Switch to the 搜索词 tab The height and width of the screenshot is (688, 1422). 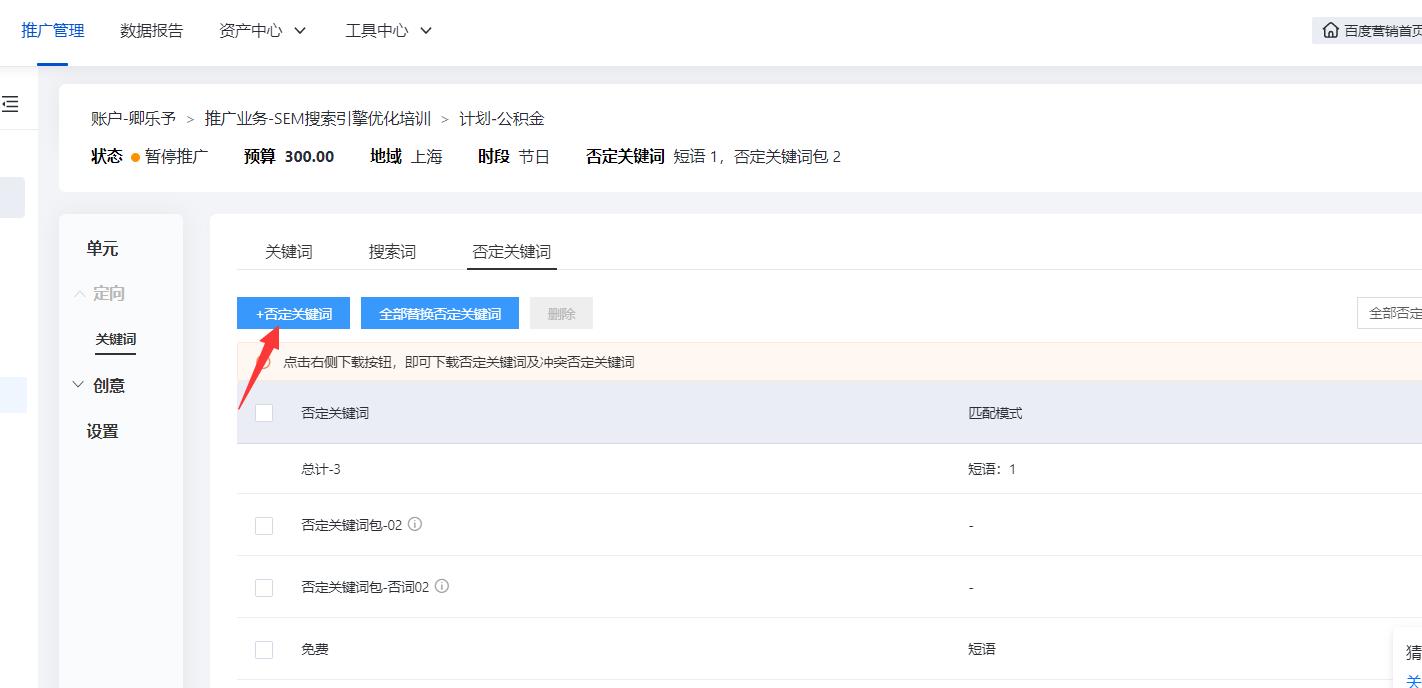click(392, 252)
